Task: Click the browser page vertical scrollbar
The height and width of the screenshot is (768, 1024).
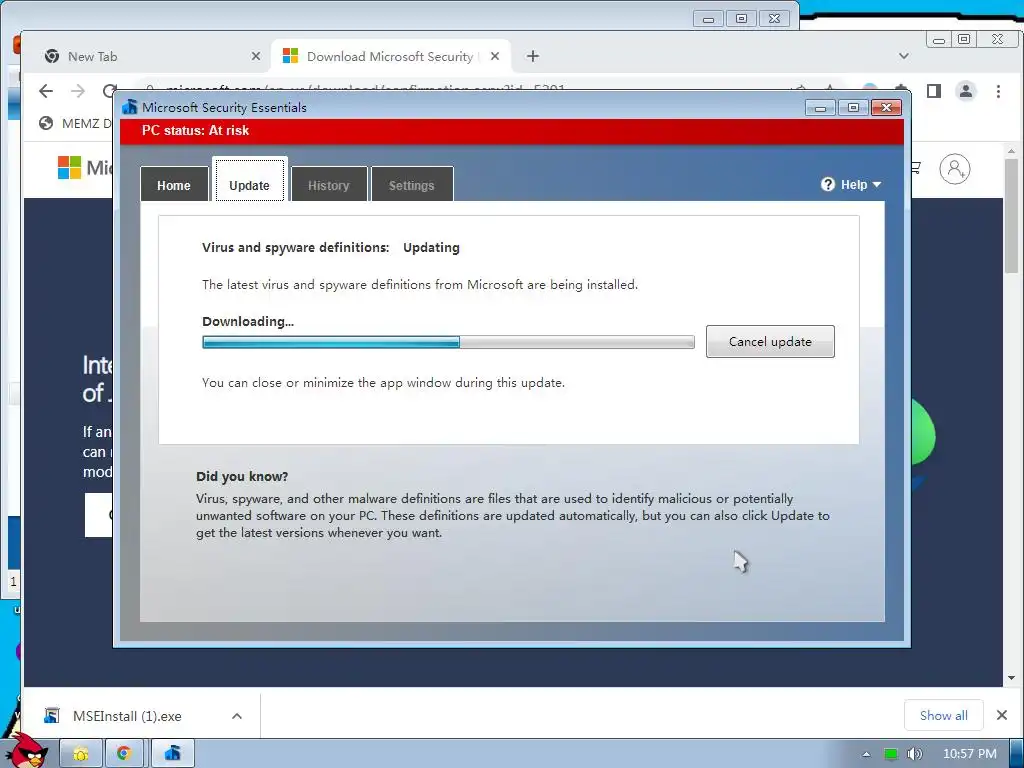Action: [x=1011, y=216]
